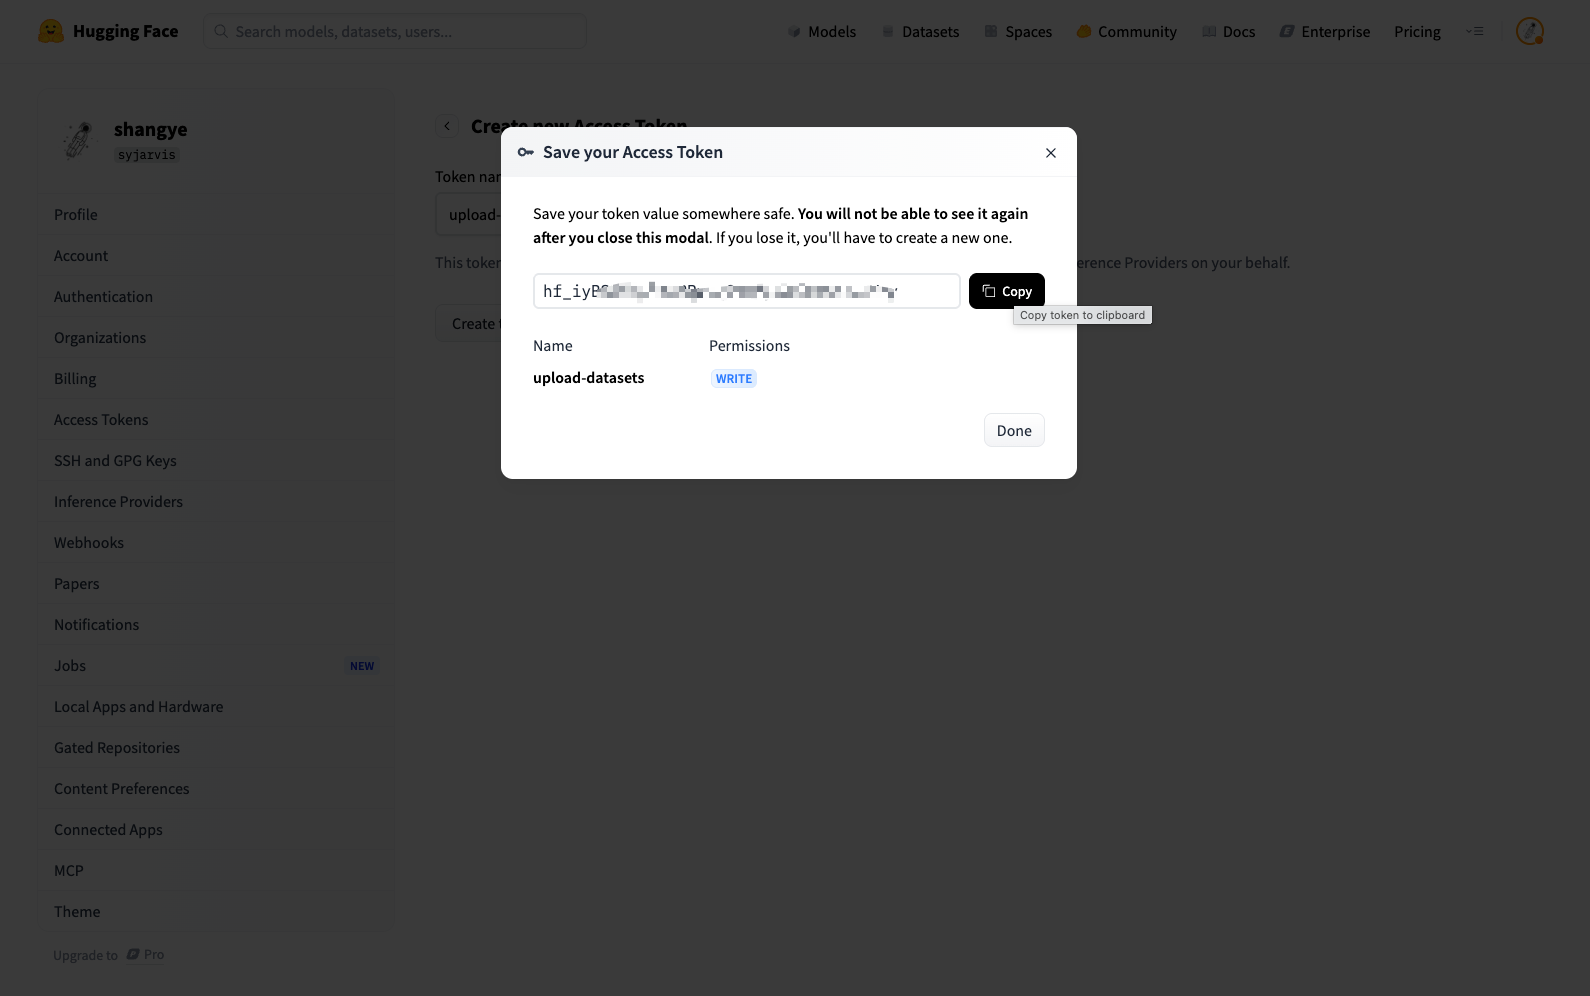The height and width of the screenshot is (996, 1590).
Task: Close the Save your Access Token dialog
Action: click(1050, 153)
